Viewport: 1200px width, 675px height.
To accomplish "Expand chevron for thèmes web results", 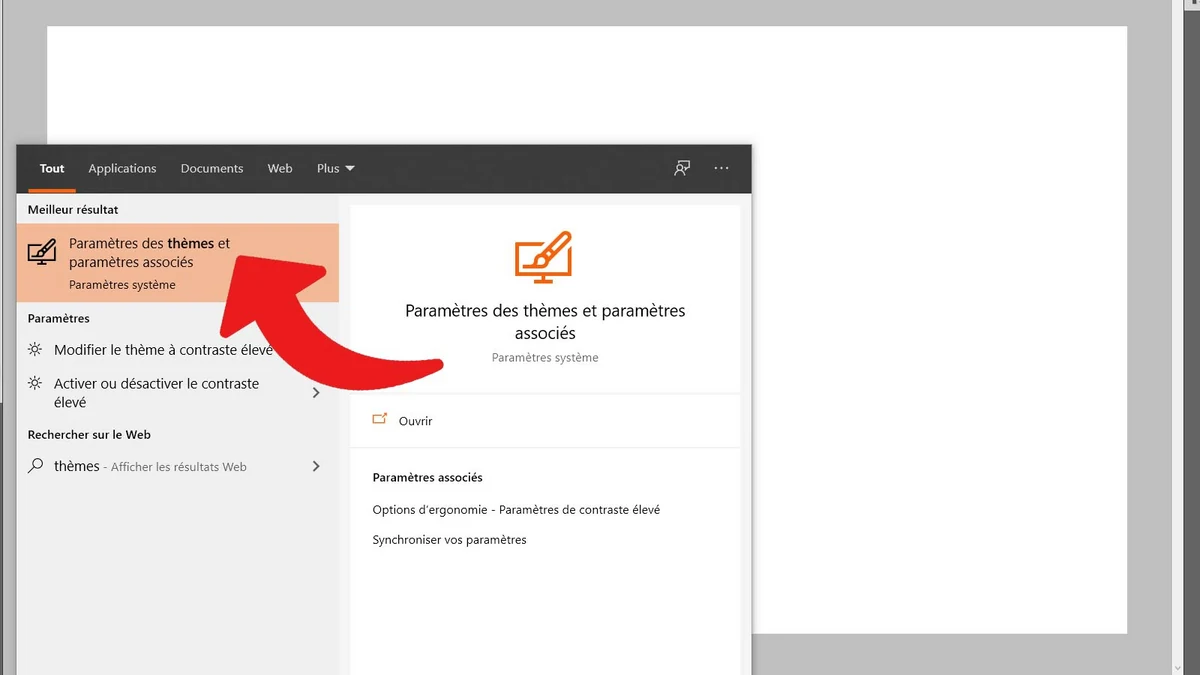I will point(316,466).
